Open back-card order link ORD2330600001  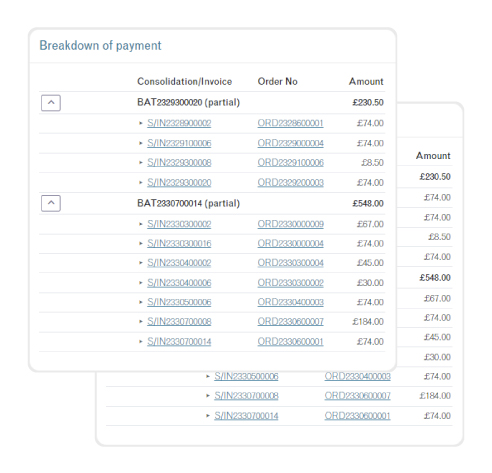click(x=357, y=416)
